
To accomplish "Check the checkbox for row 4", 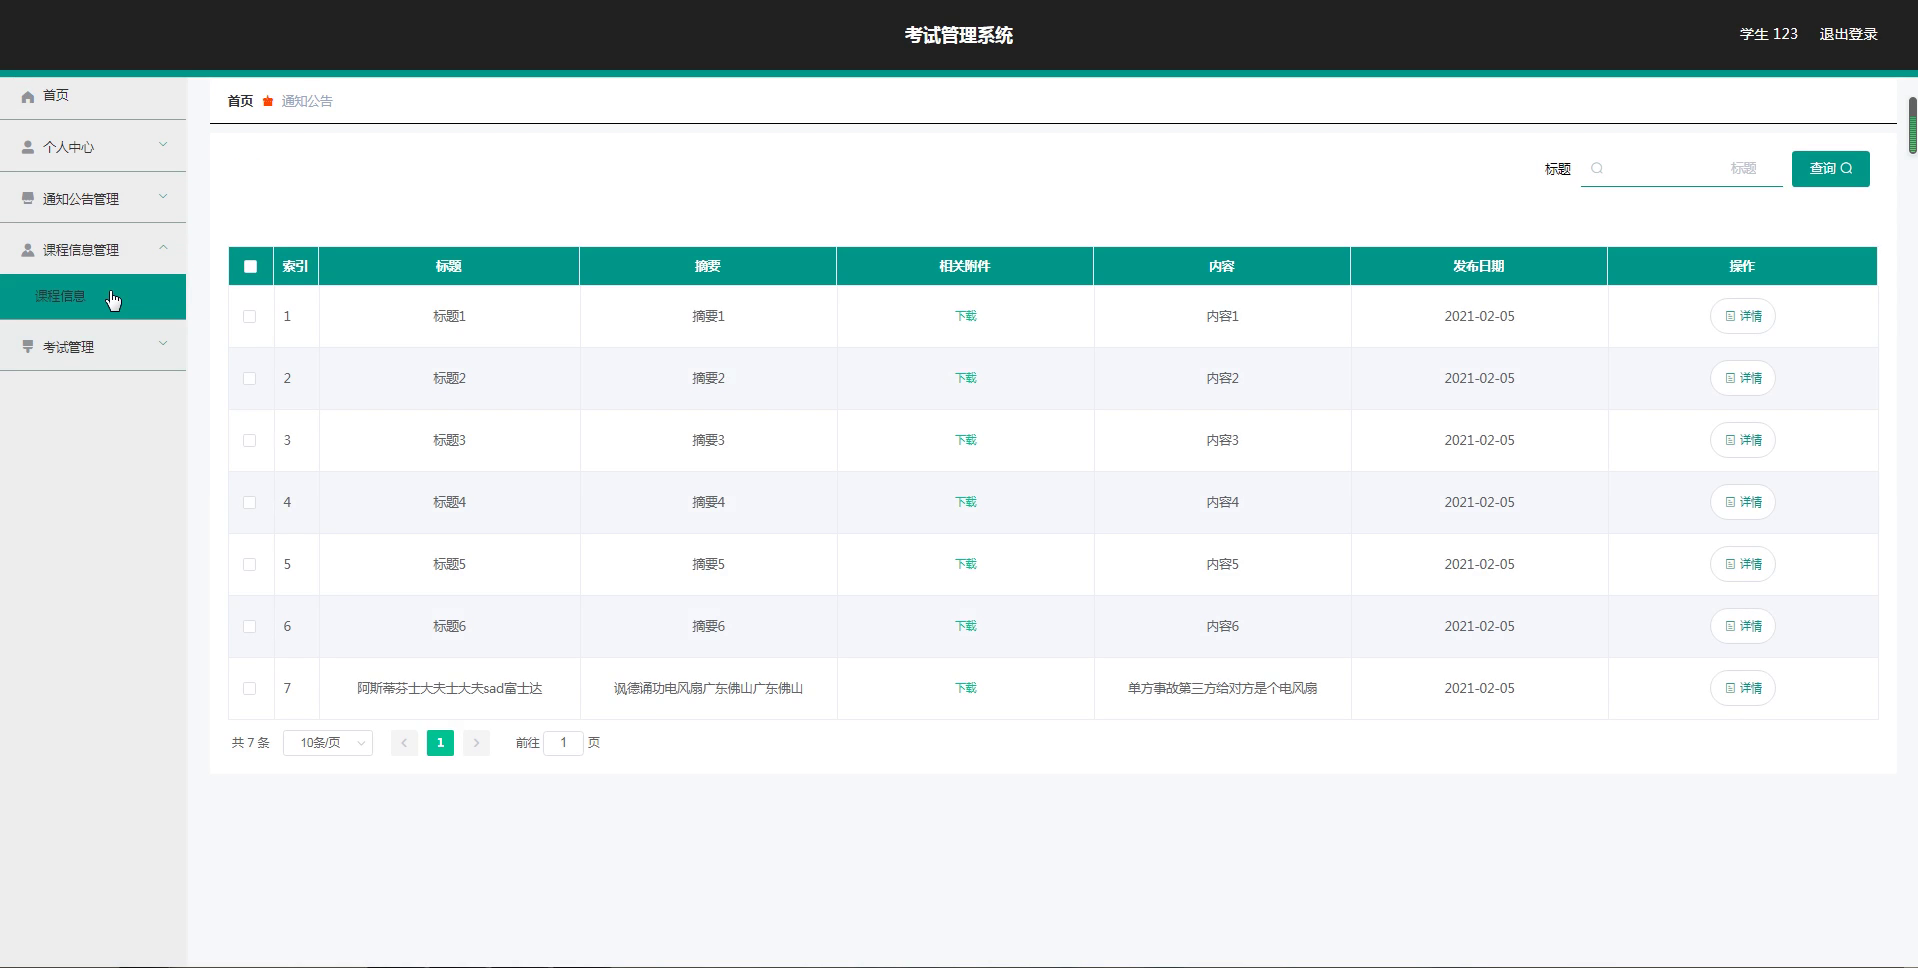I will coord(250,502).
